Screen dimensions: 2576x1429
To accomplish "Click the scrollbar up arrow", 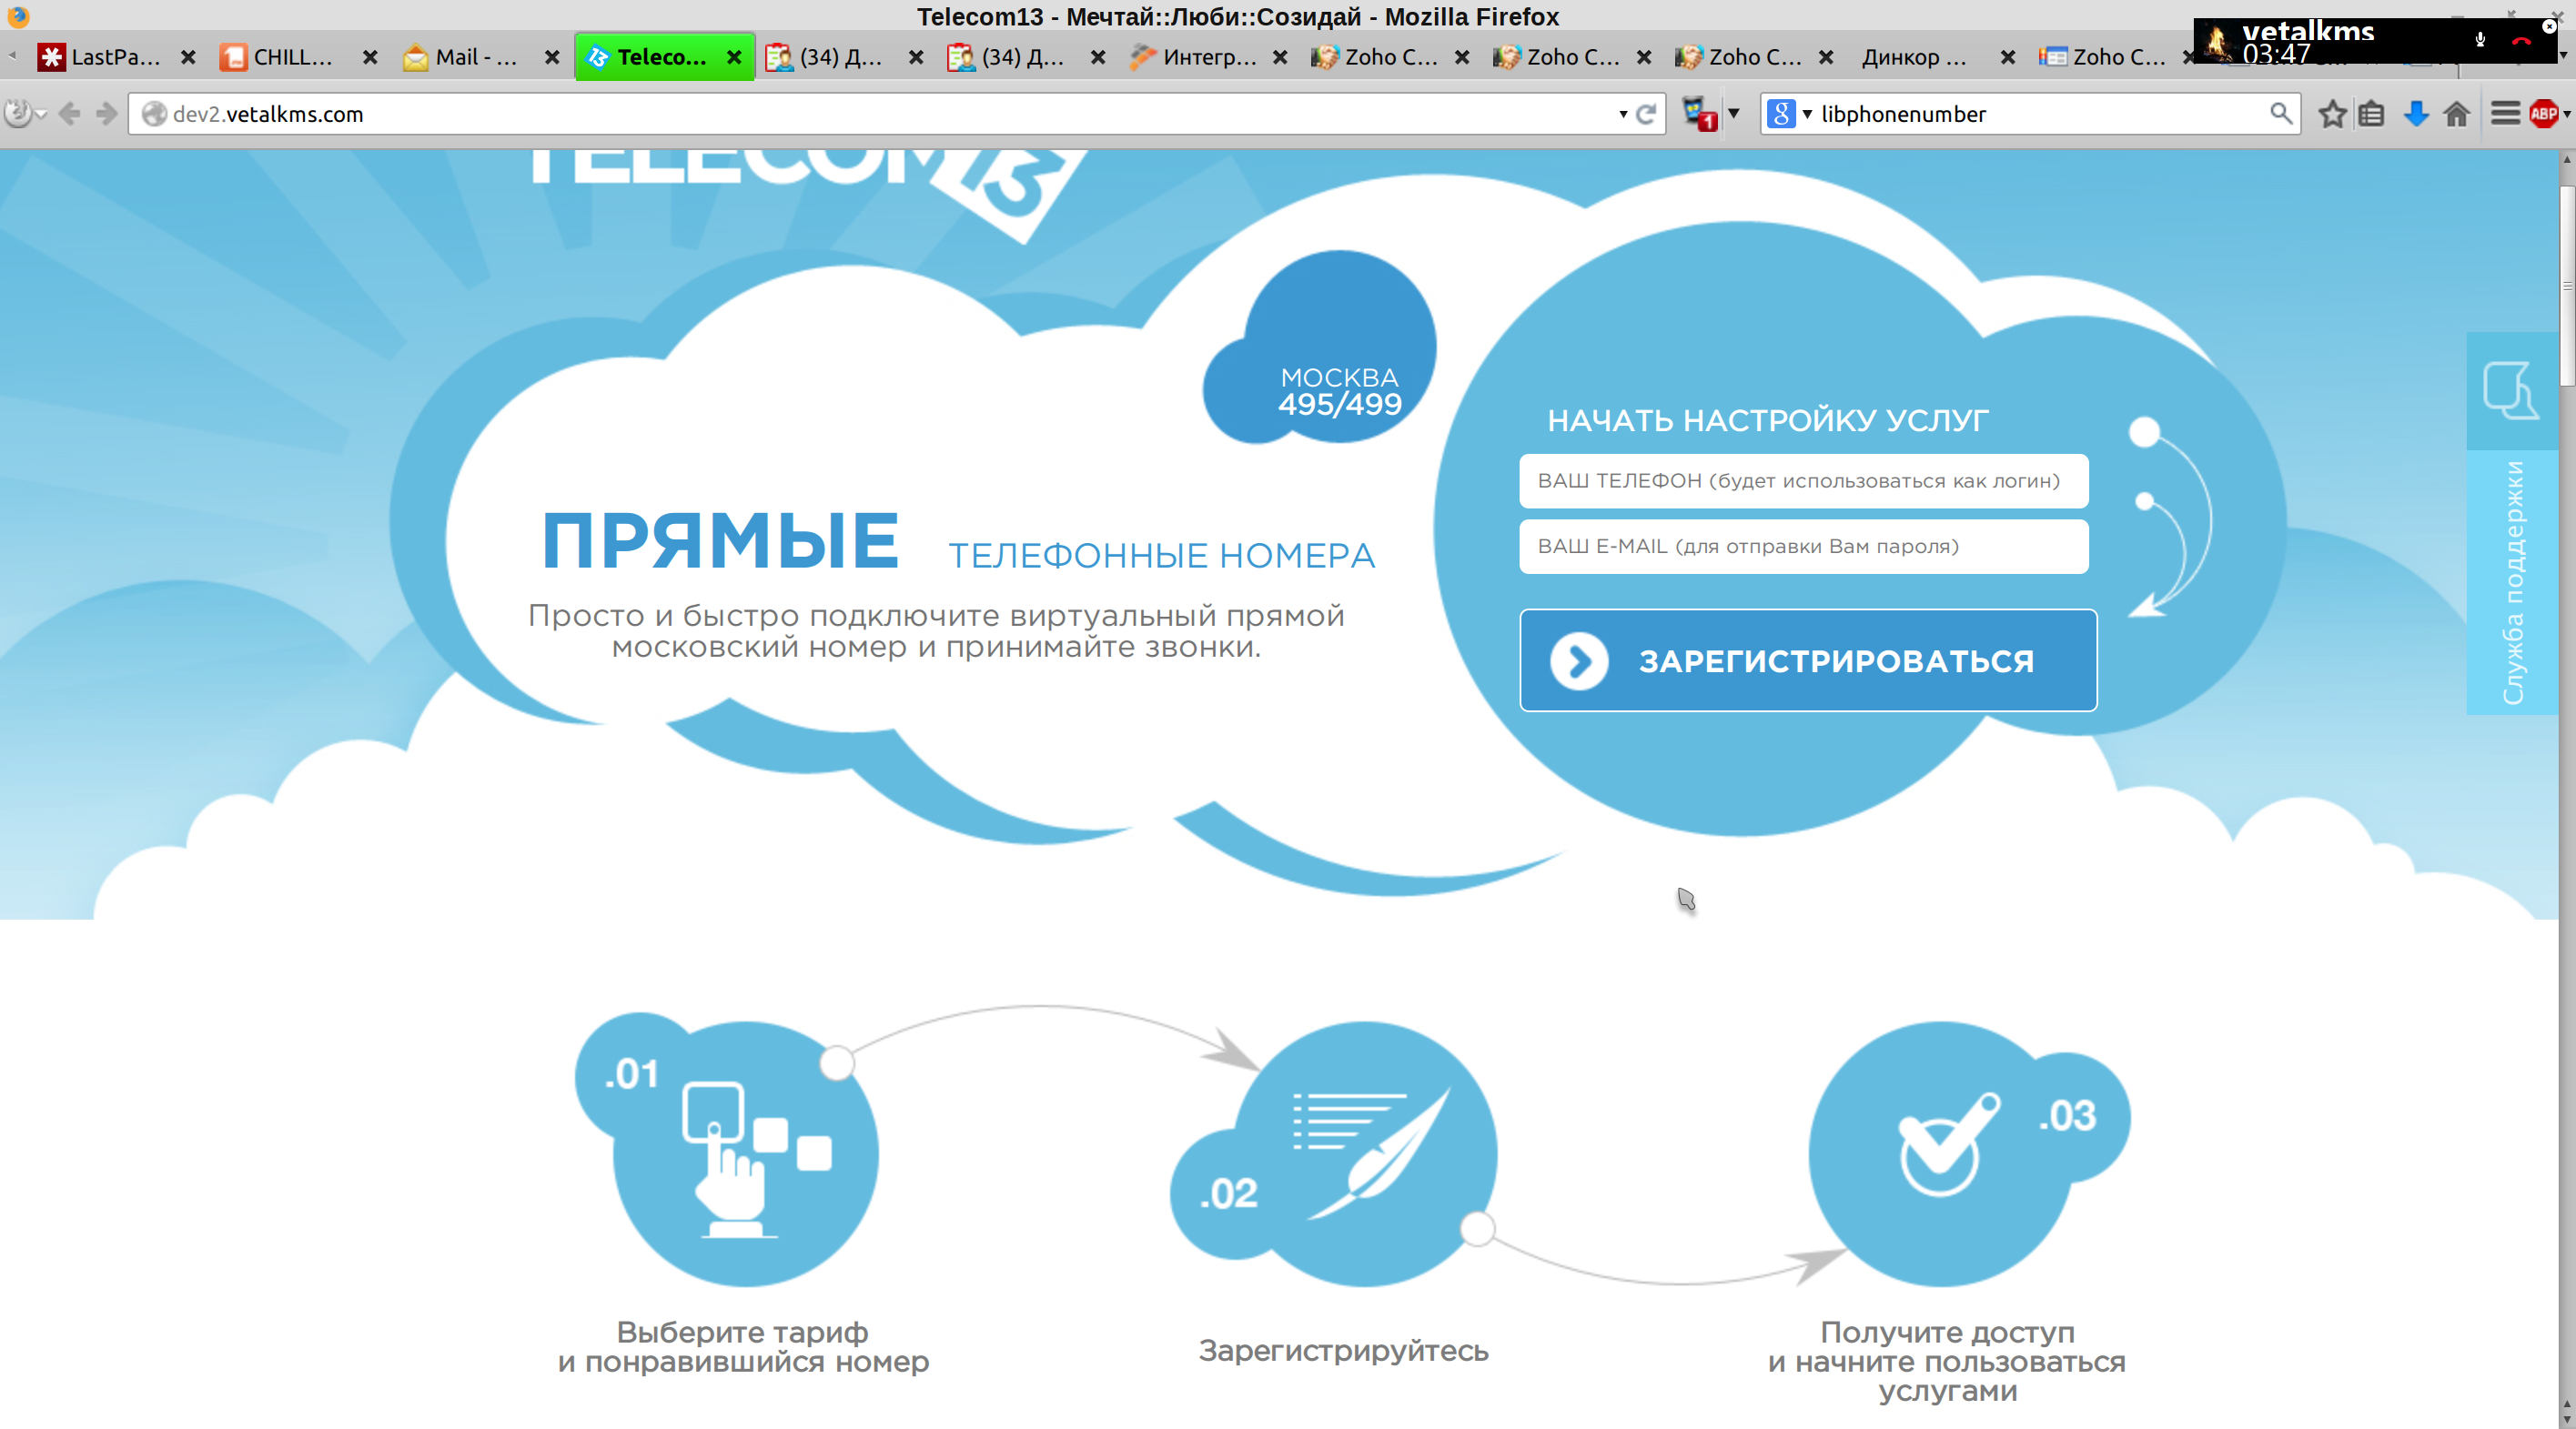I will tap(2567, 161).
